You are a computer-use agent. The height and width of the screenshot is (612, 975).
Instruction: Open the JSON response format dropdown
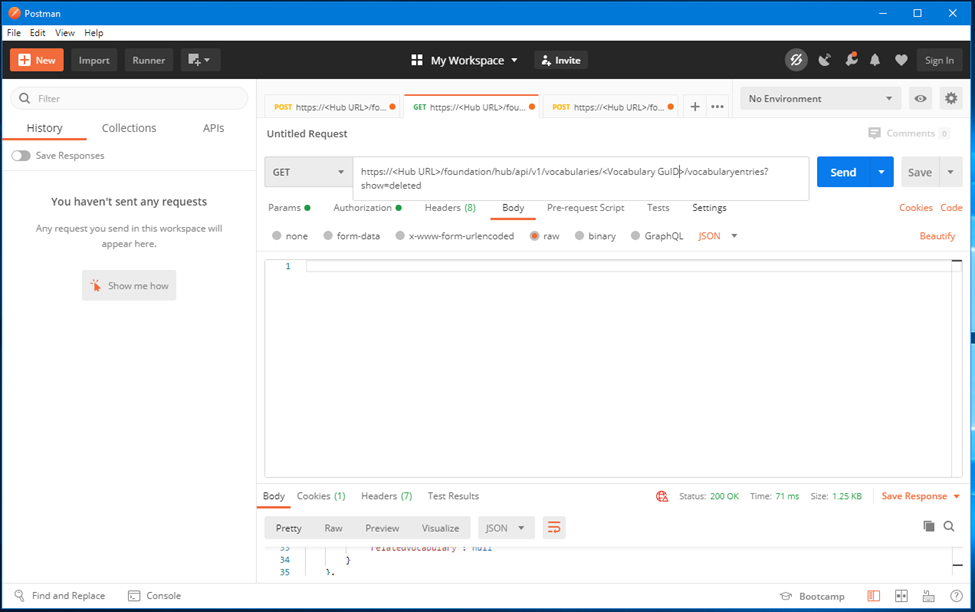point(506,528)
